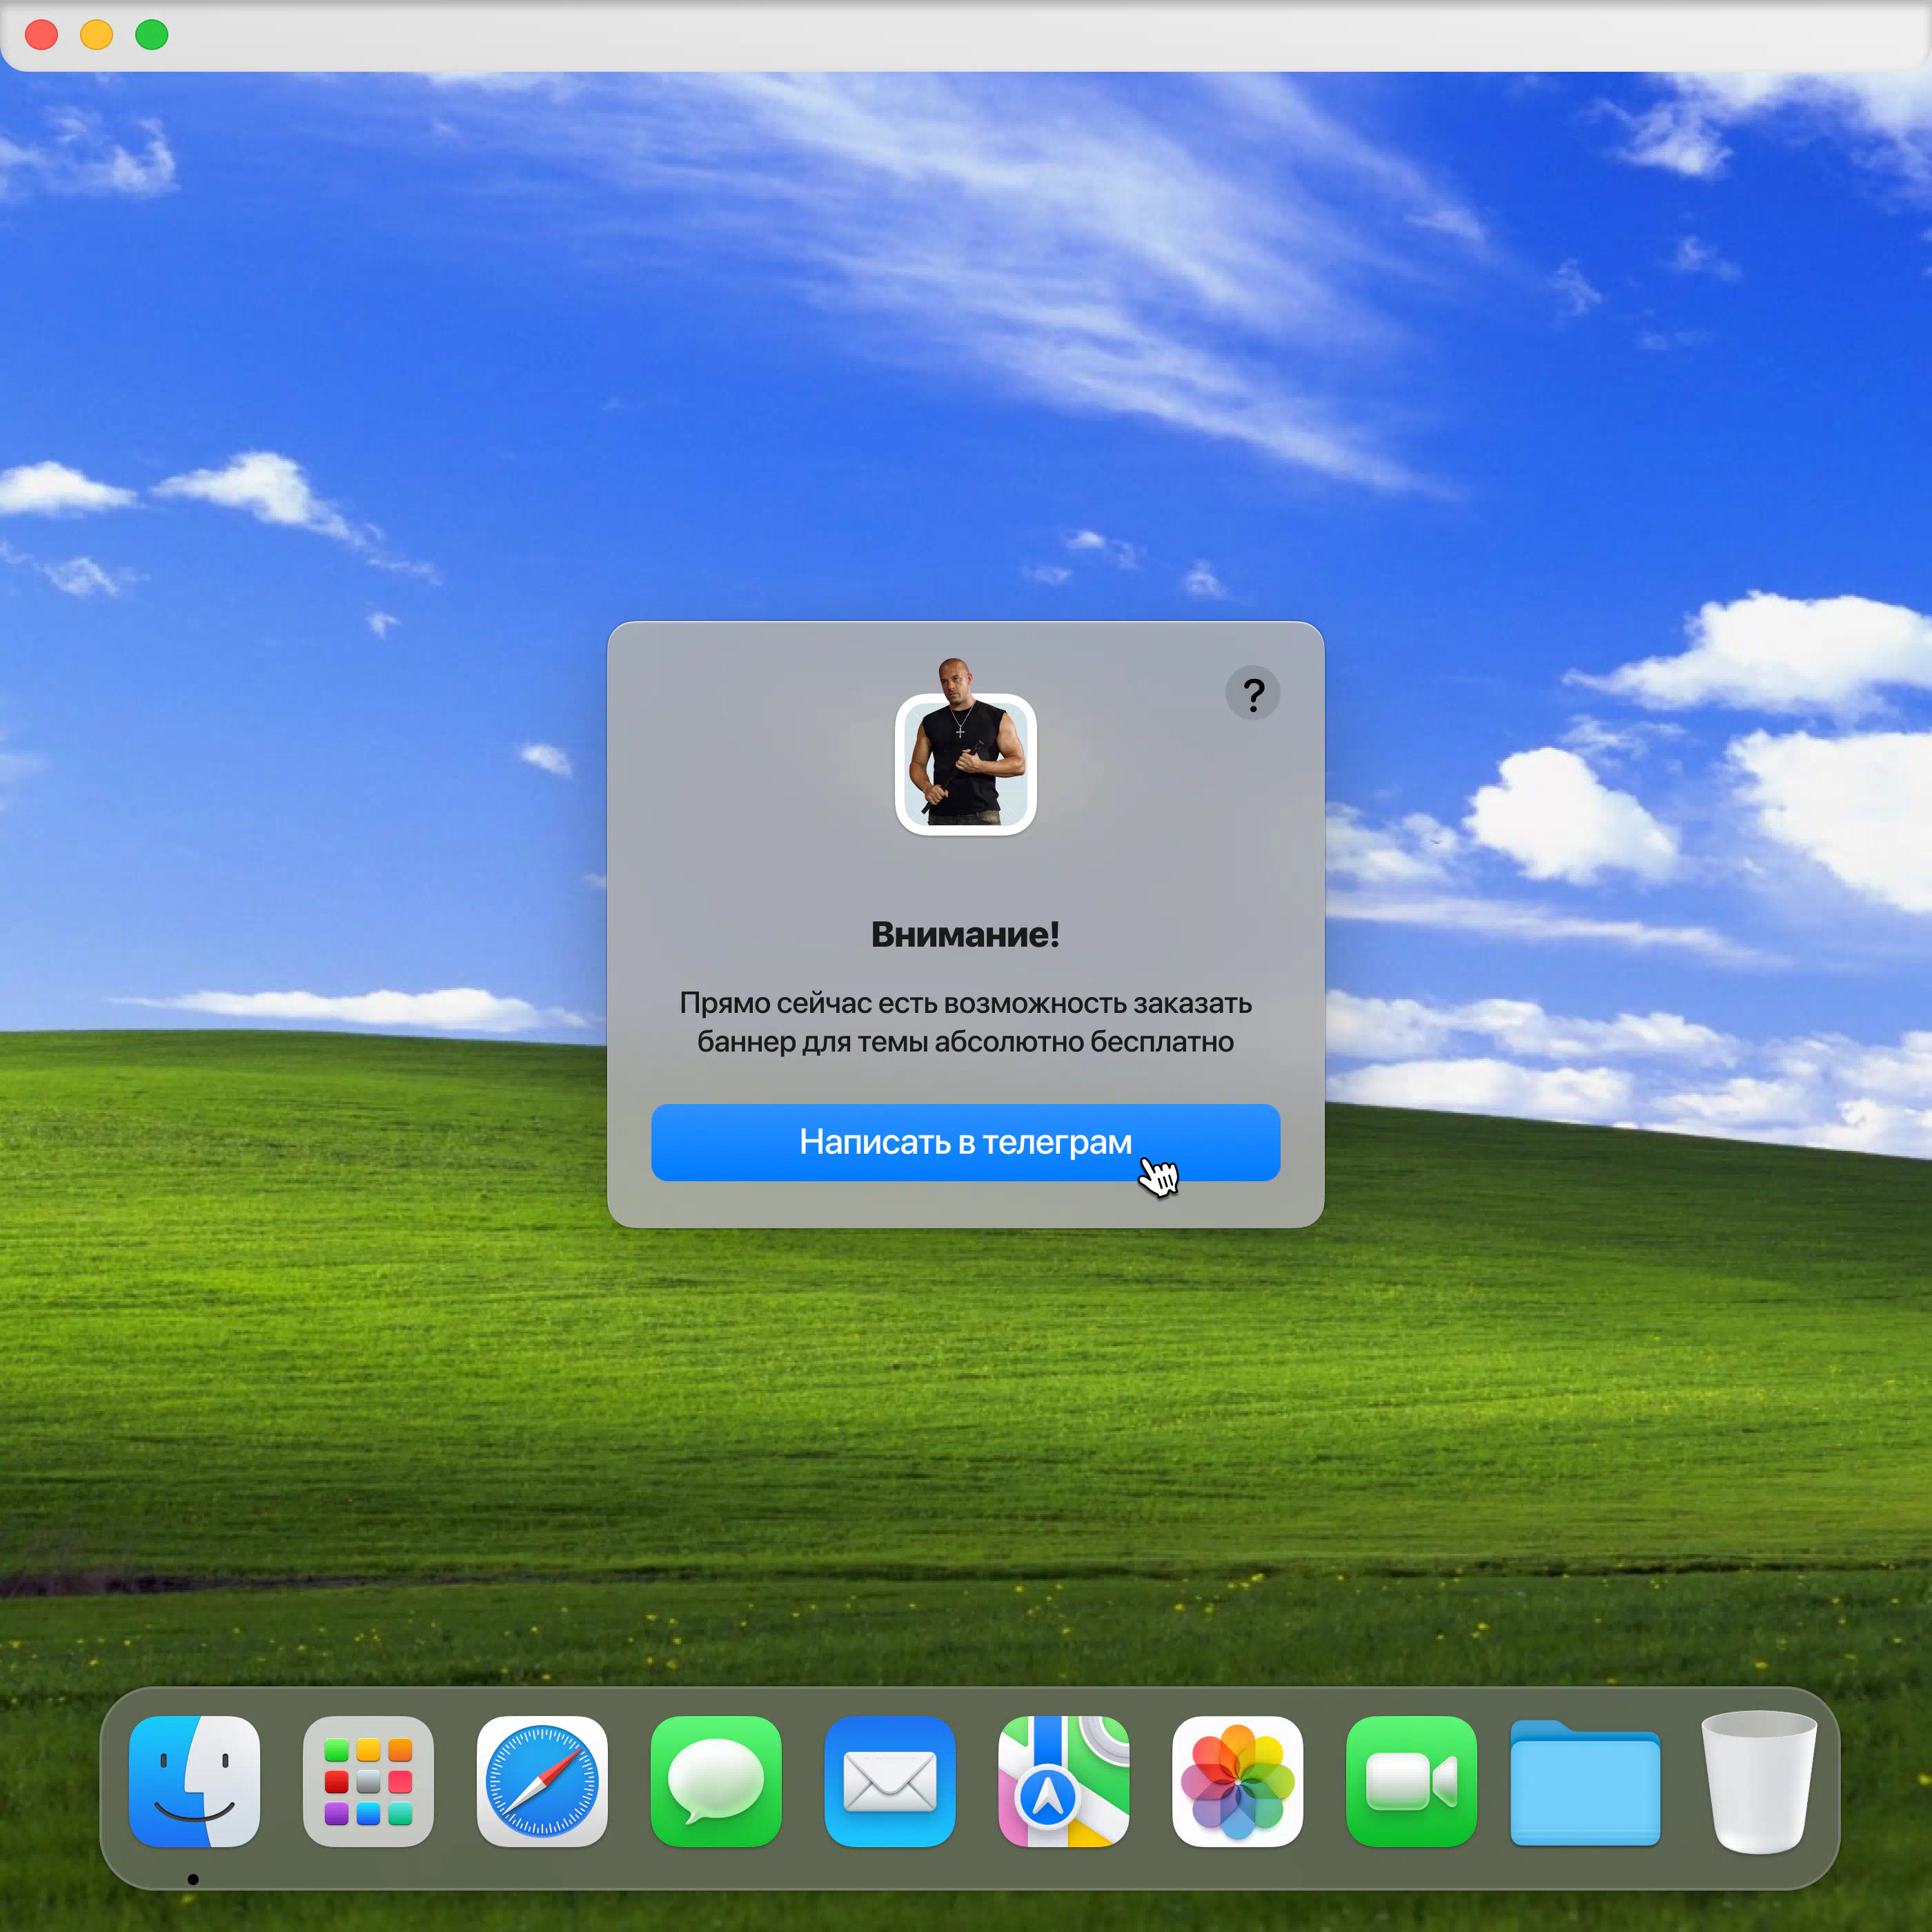Open the blue folder in dock
The image size is (1932, 1932).
pos(1586,1783)
